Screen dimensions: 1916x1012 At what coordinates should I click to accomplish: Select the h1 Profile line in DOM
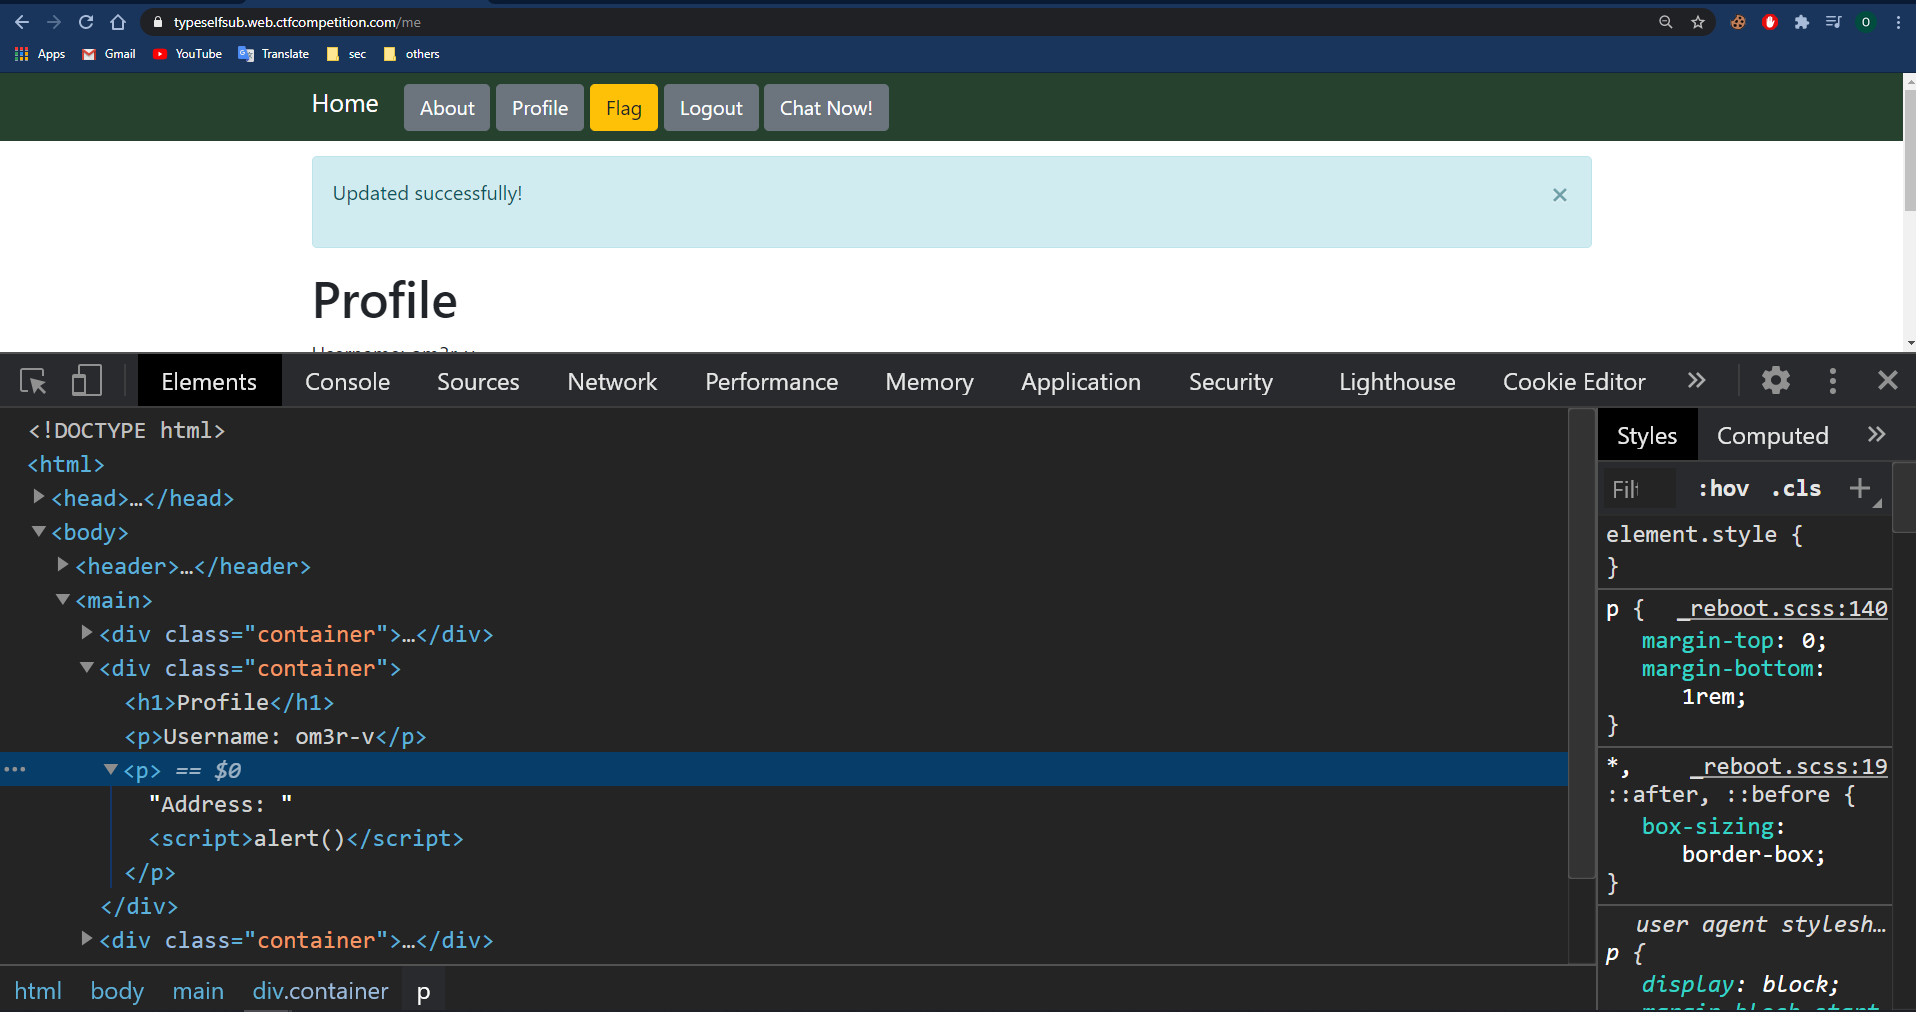[x=229, y=702]
